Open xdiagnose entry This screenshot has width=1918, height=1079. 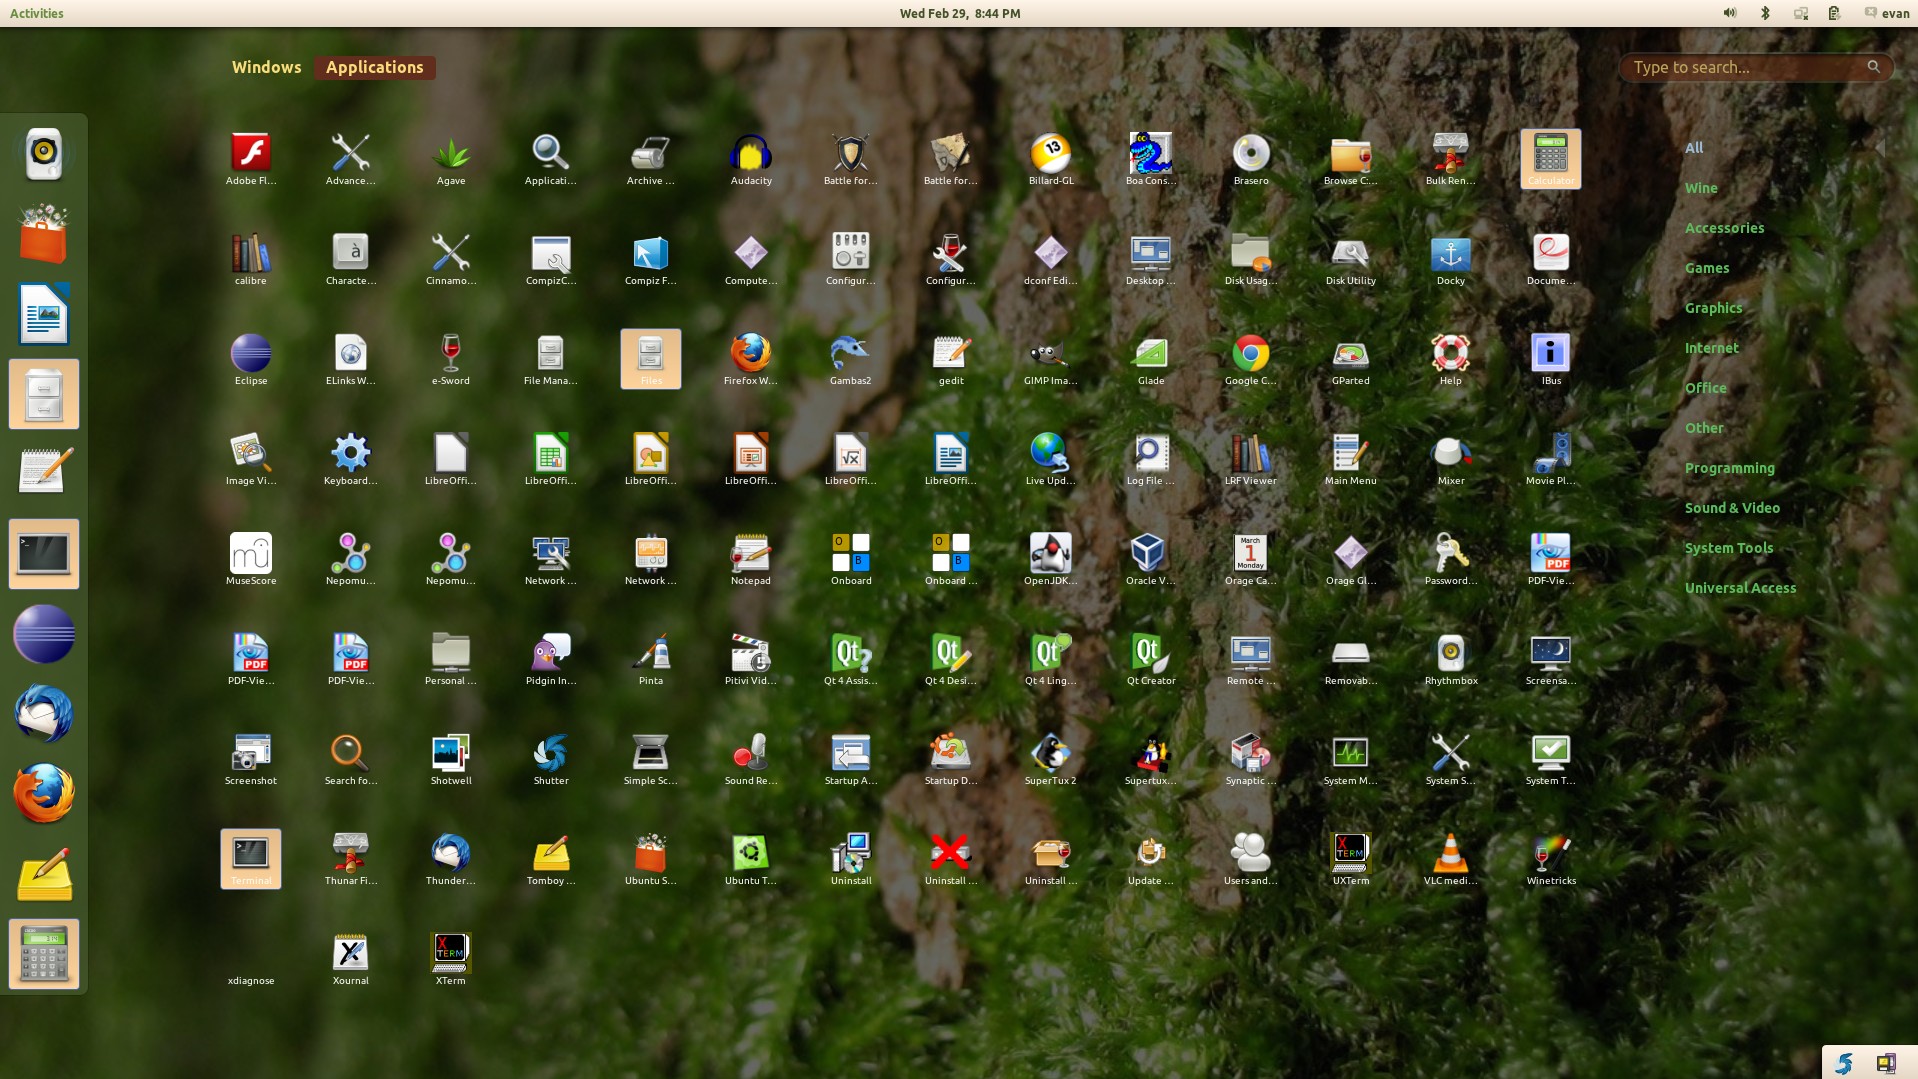point(251,959)
